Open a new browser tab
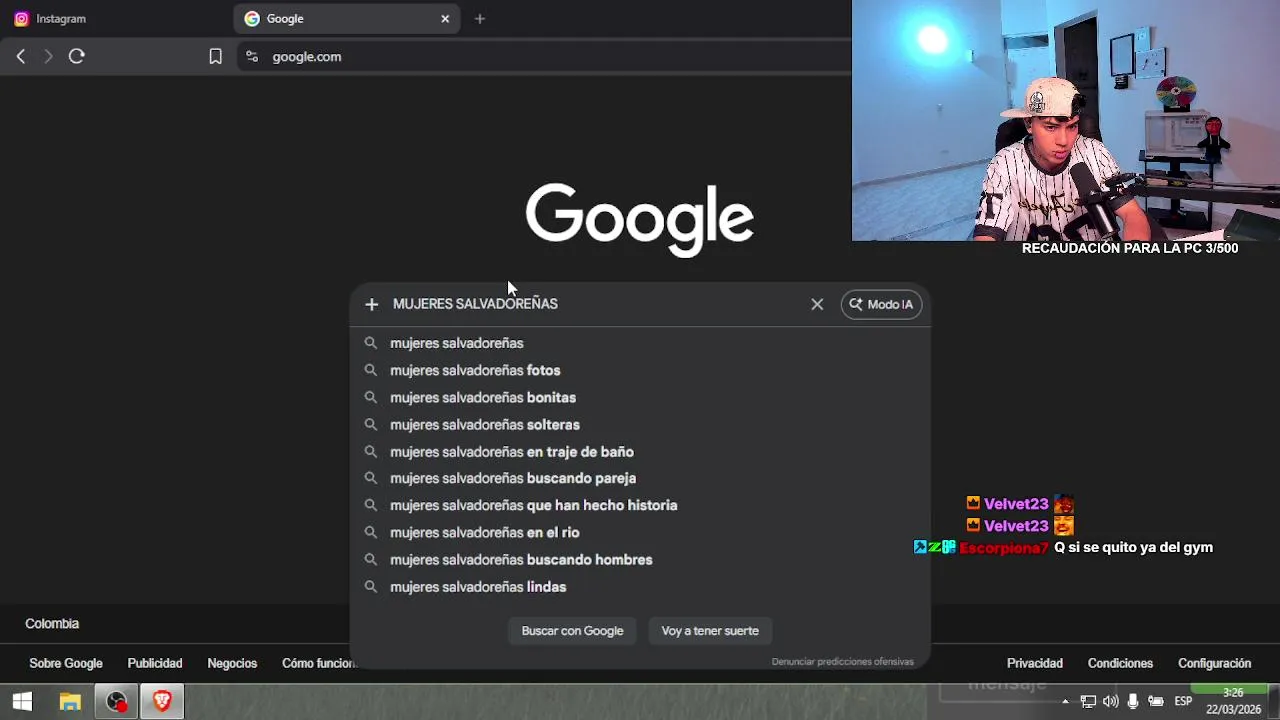 click(480, 19)
